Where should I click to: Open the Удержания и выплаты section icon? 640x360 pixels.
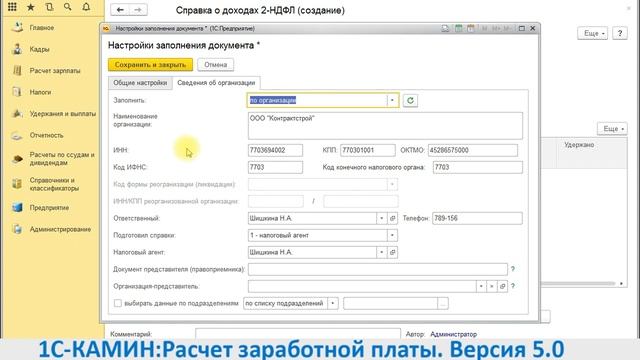click(x=17, y=114)
